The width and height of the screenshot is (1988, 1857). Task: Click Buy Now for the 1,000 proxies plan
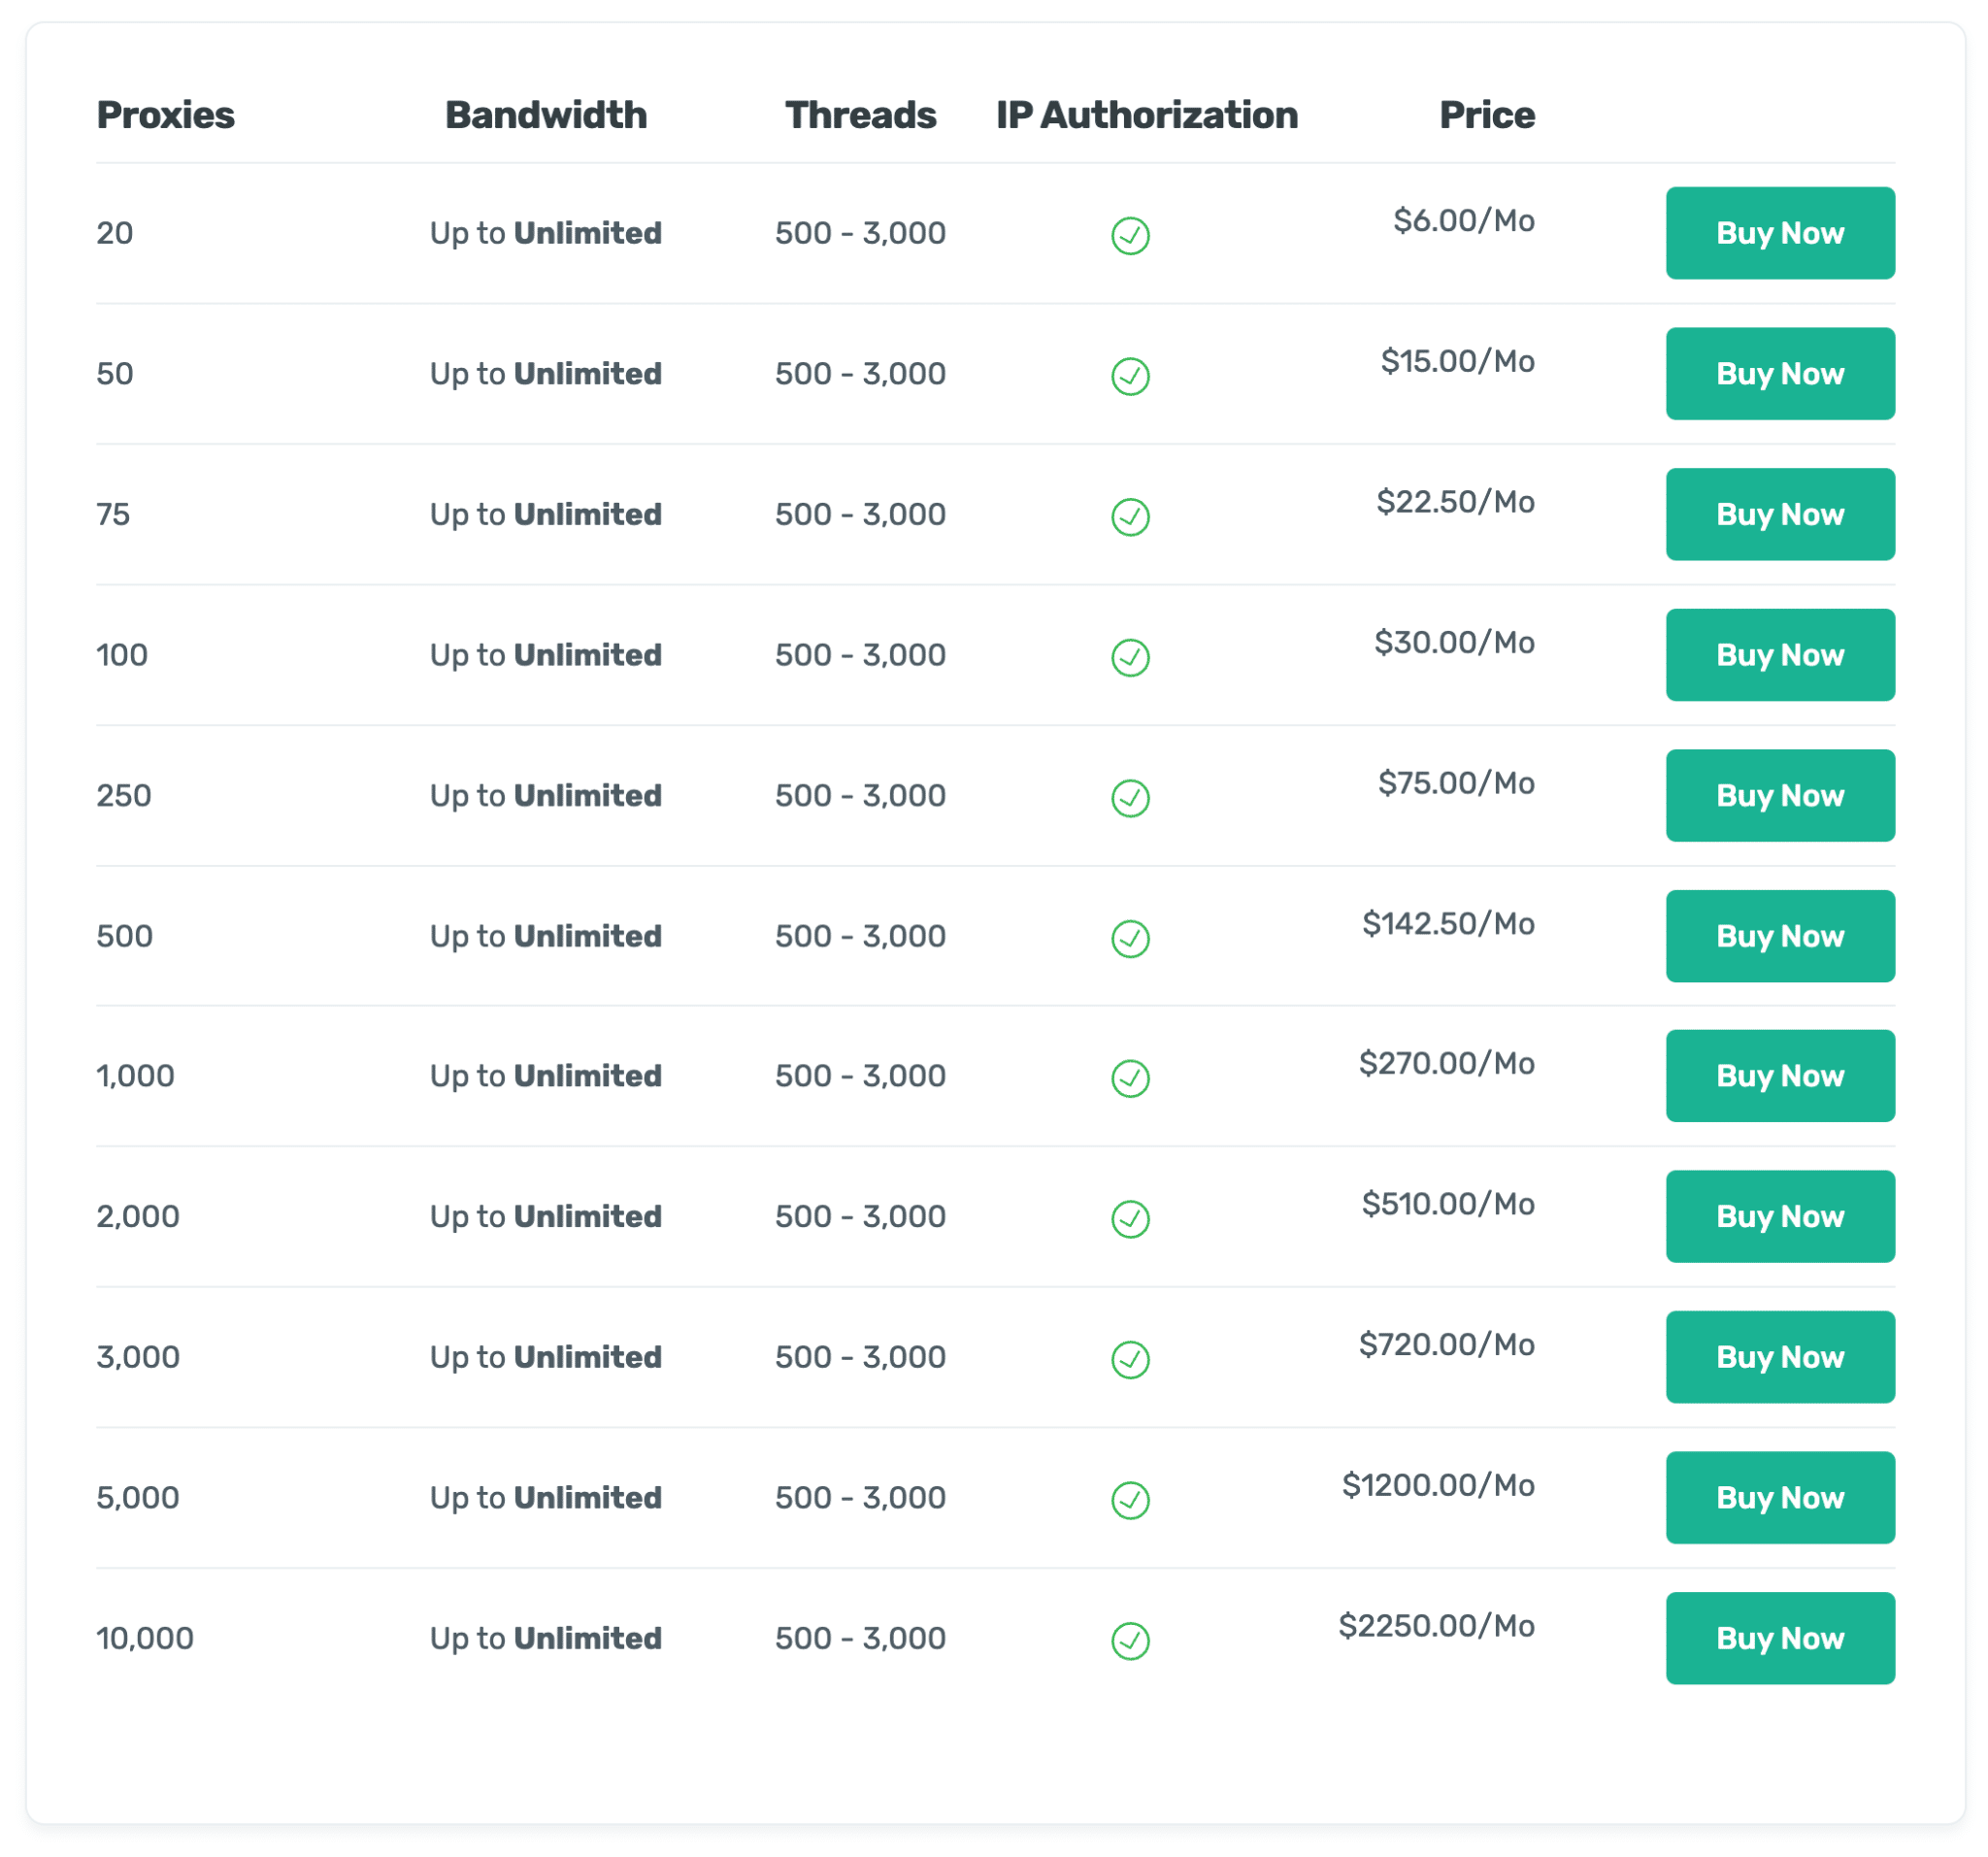(1780, 1076)
